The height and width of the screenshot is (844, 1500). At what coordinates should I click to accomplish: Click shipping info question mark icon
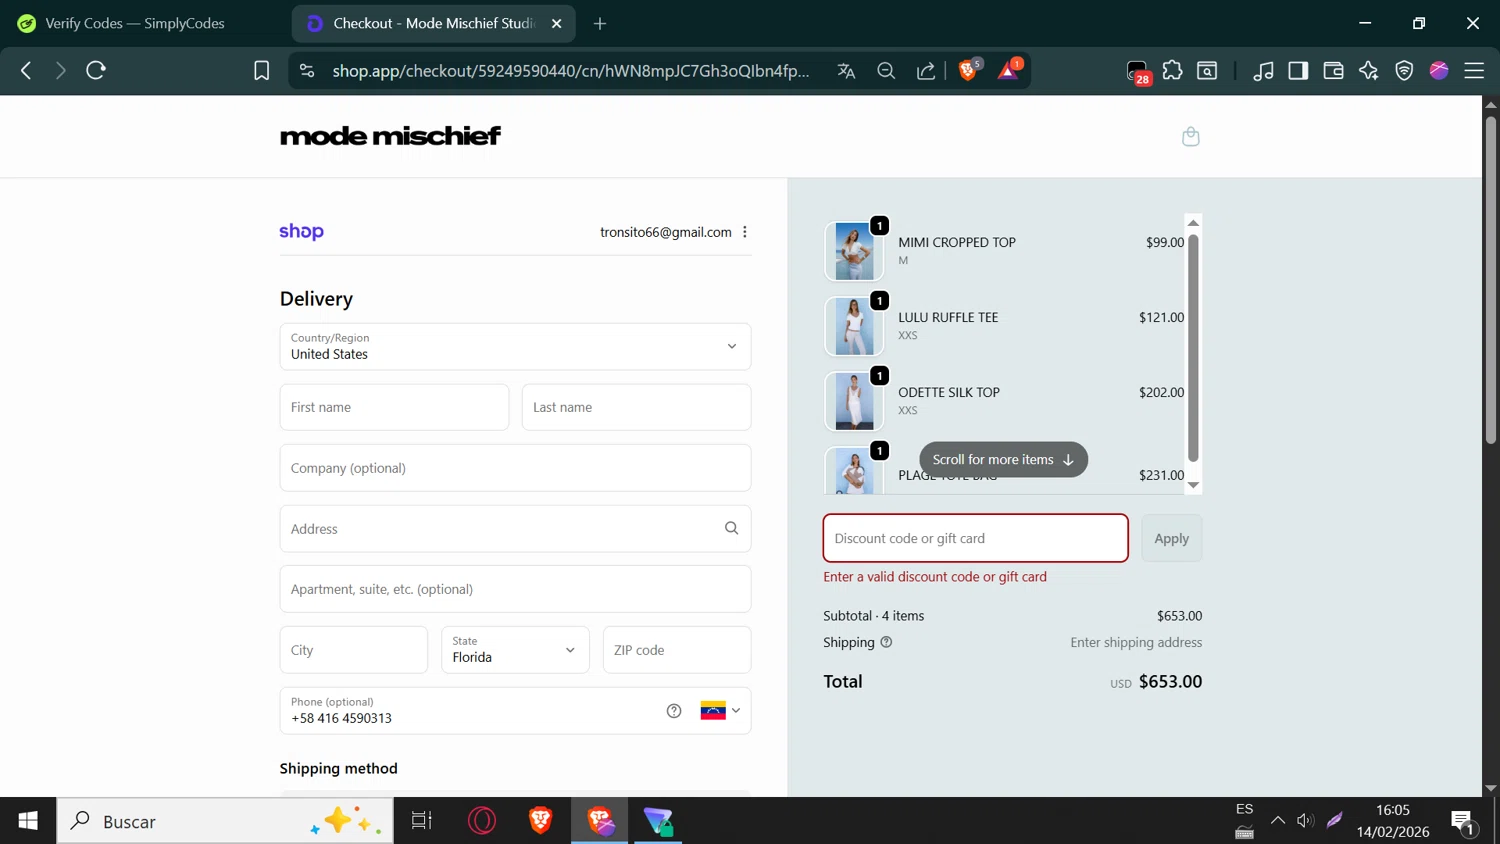tap(886, 642)
